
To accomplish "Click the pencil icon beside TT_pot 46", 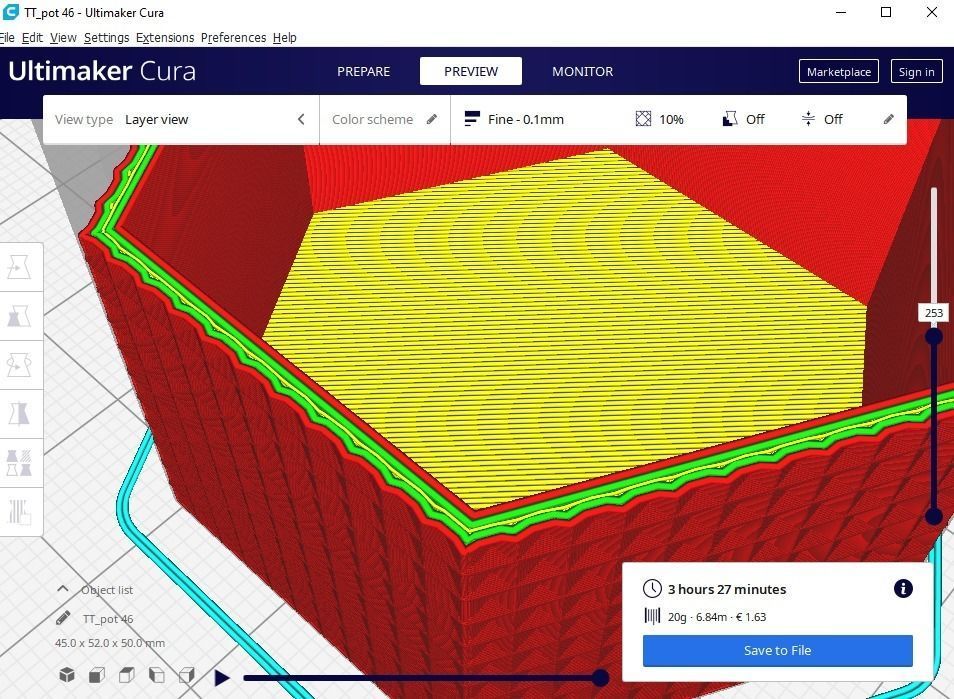I will pos(63,618).
